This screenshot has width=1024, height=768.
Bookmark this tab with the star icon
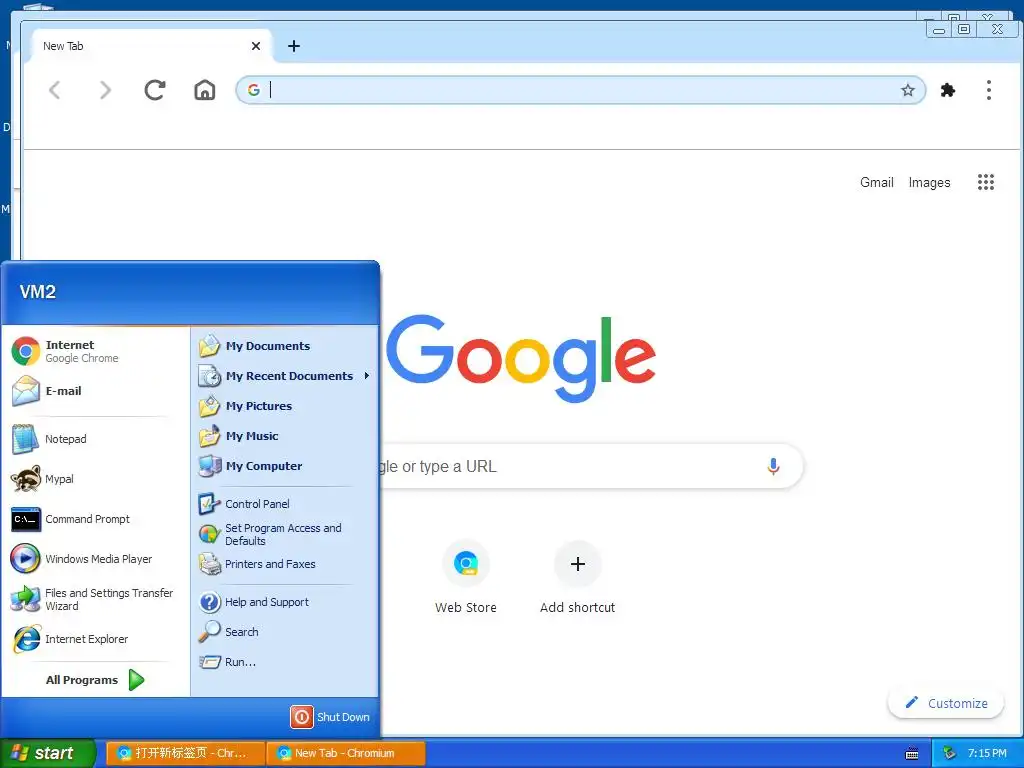tap(908, 90)
